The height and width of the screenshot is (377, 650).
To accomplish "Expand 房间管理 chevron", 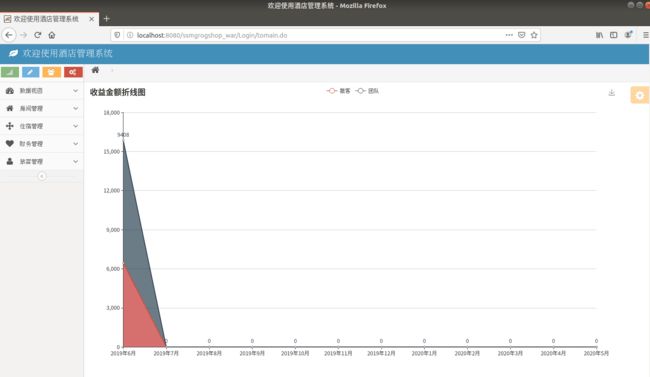I will (x=75, y=108).
